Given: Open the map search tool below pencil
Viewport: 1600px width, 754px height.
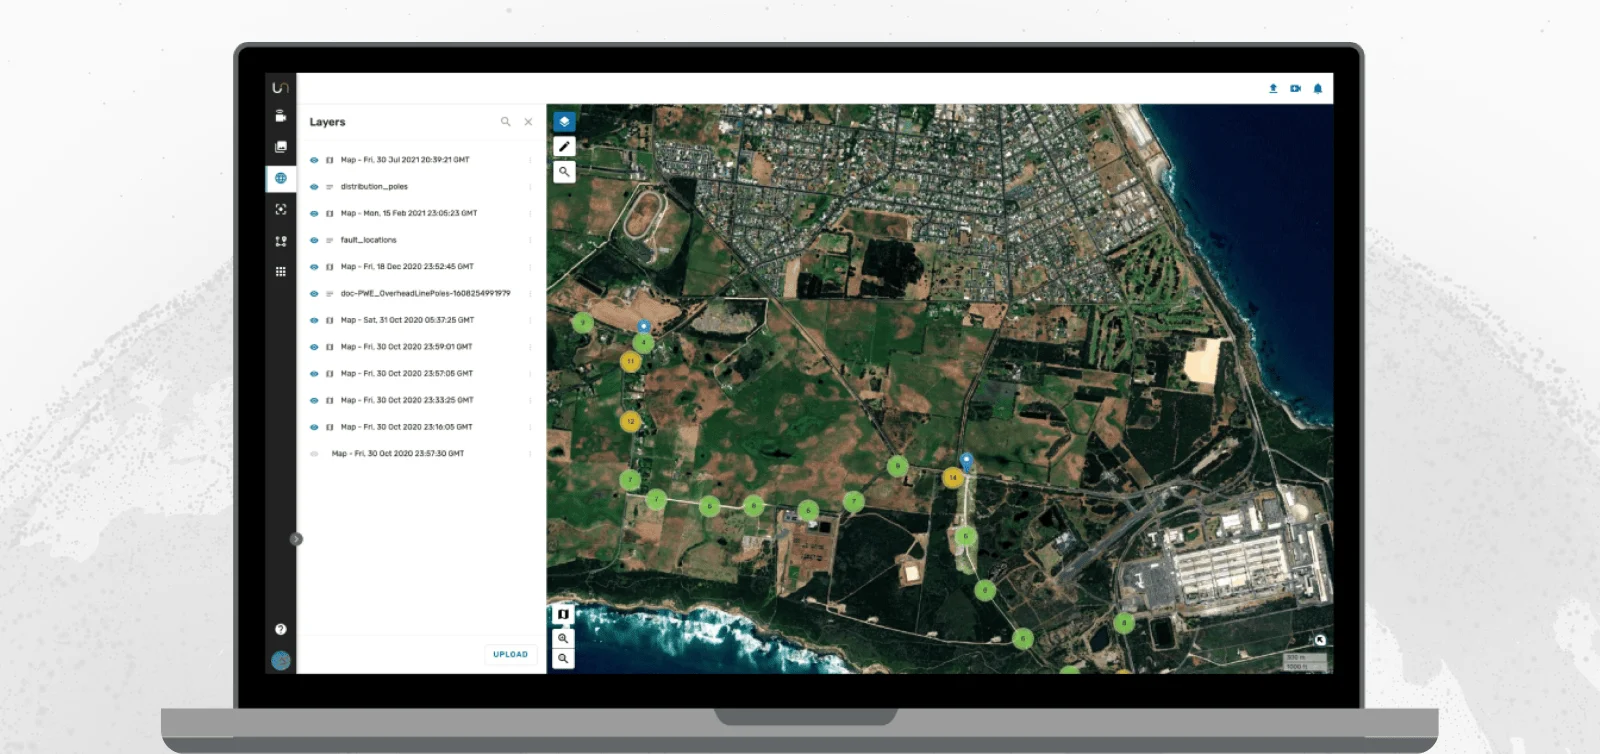Looking at the screenshot, I should [564, 172].
